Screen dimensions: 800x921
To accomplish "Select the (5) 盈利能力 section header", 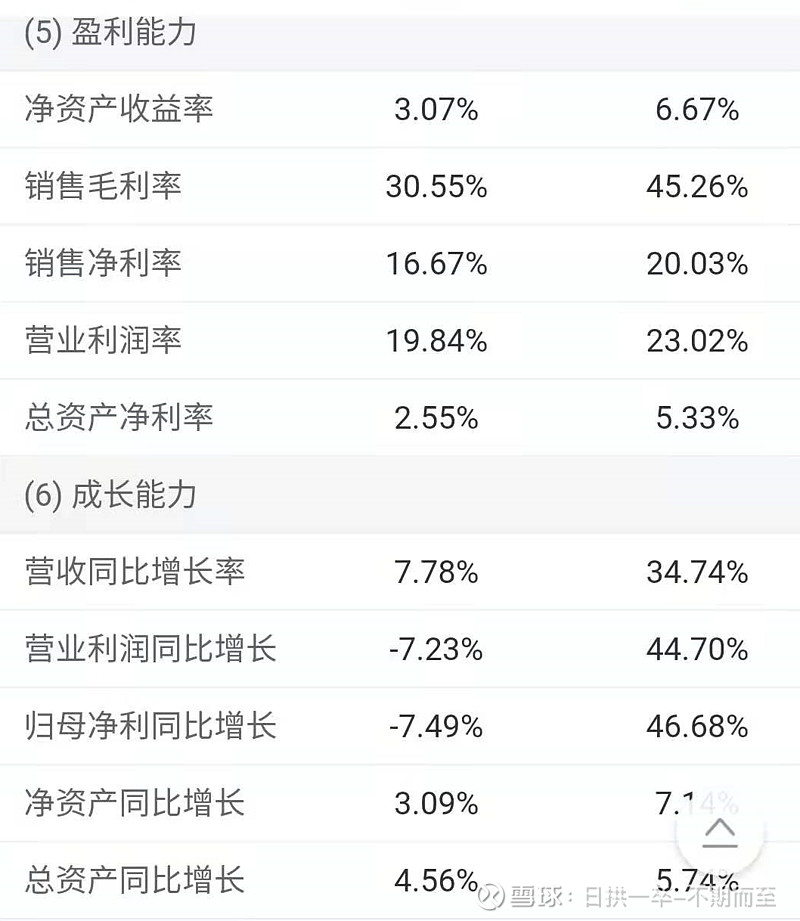I will [110, 32].
